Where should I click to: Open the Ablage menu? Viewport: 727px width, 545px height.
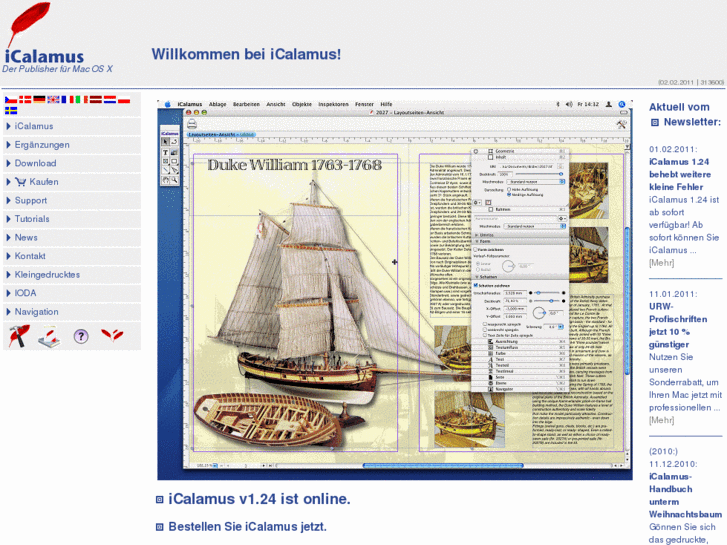coord(217,104)
